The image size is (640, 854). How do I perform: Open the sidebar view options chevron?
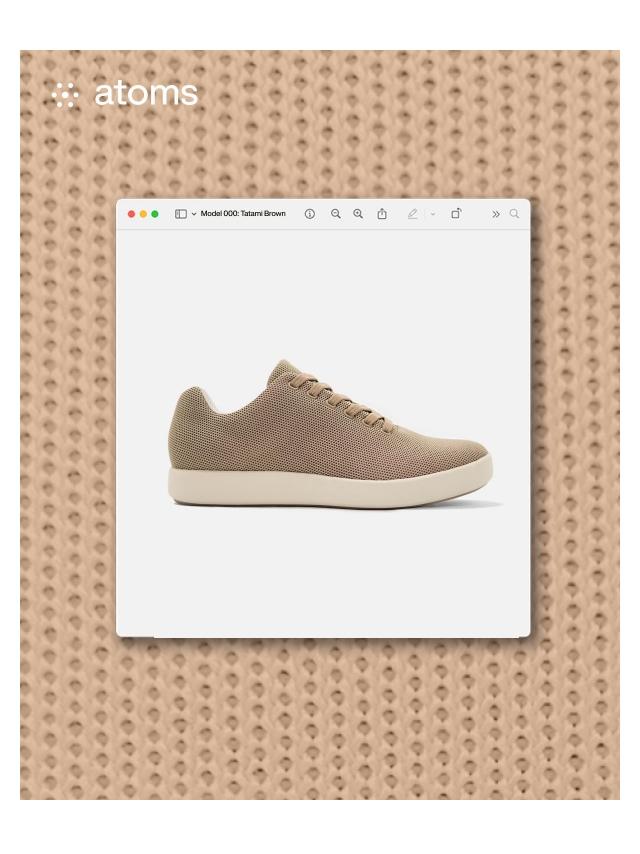point(193,214)
